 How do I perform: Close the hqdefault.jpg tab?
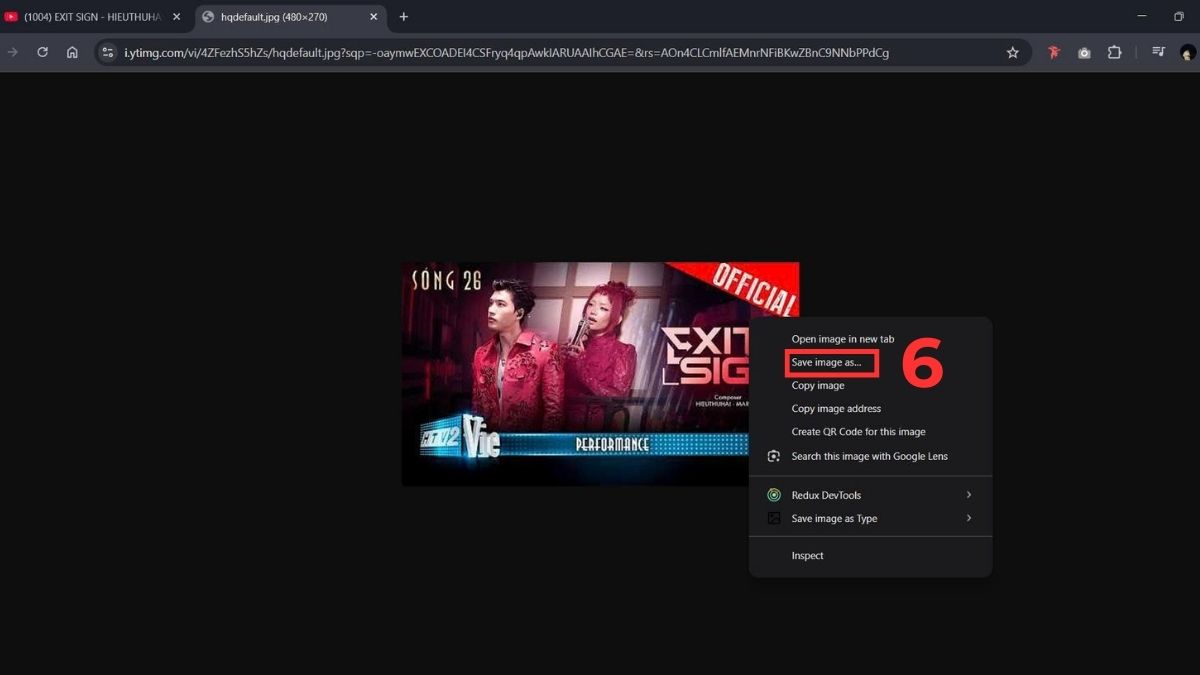[x=374, y=17]
